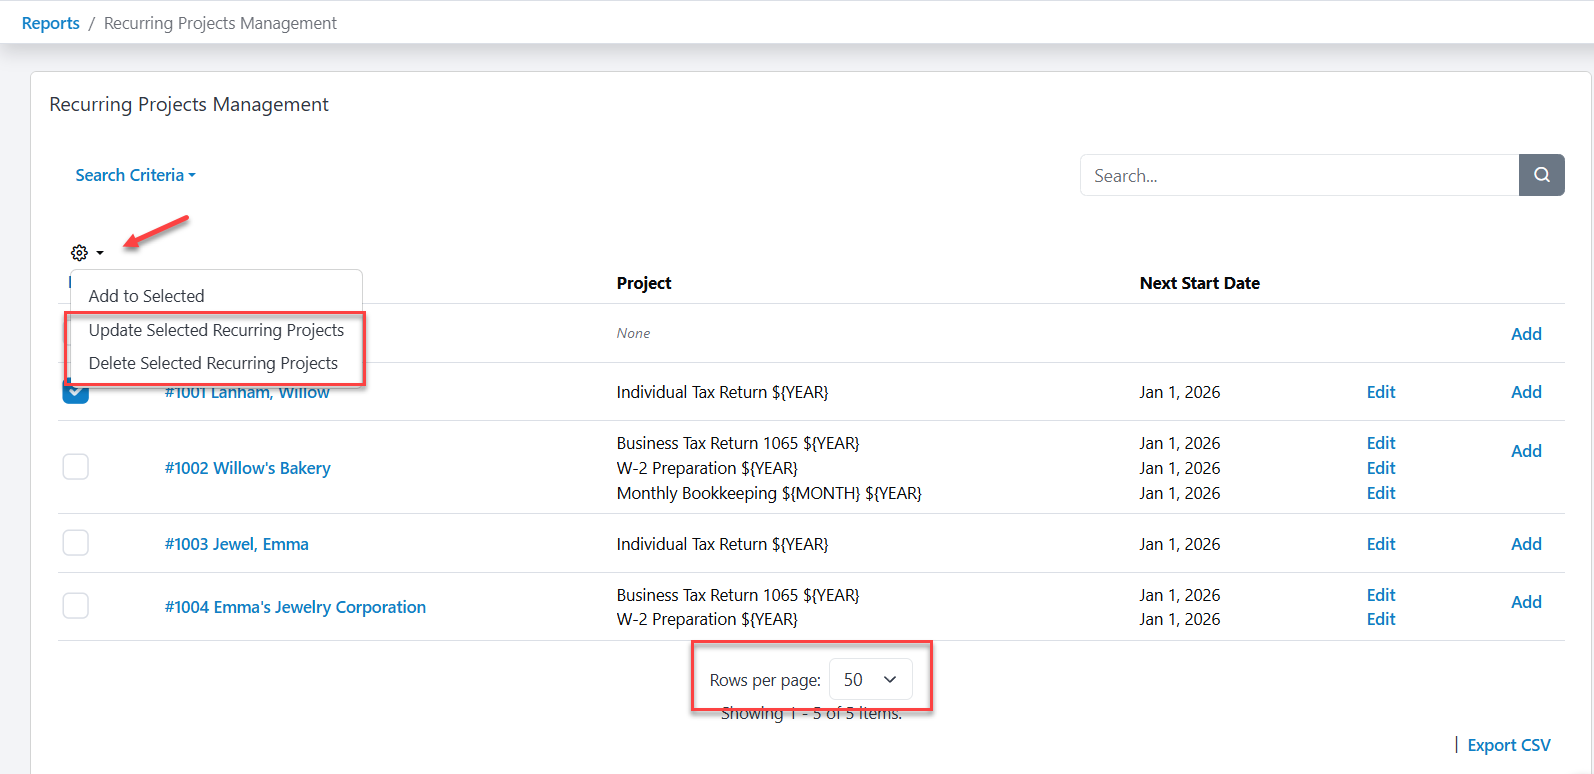Check the #1002 Willow's Bakery checkbox
Image resolution: width=1594 pixels, height=774 pixels.
(x=76, y=467)
